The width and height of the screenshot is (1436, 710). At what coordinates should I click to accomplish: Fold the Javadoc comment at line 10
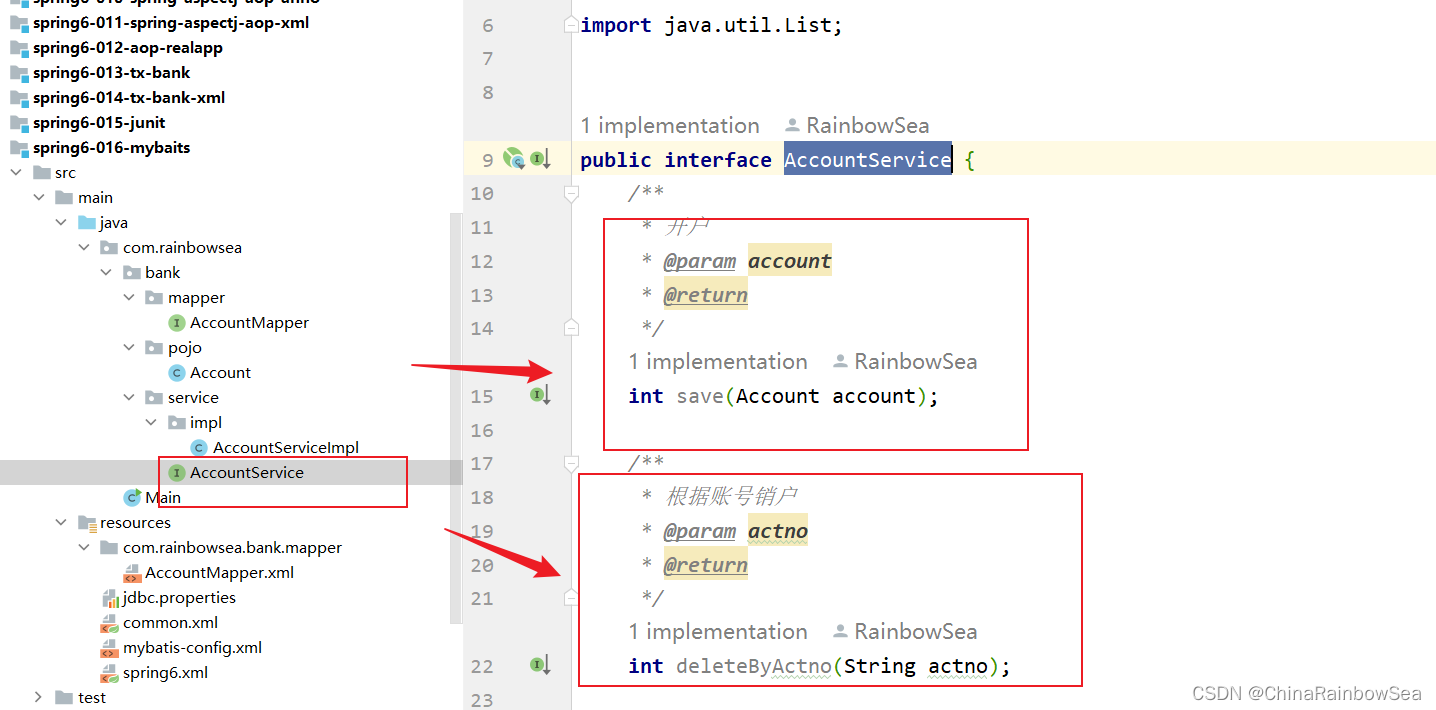(571, 193)
